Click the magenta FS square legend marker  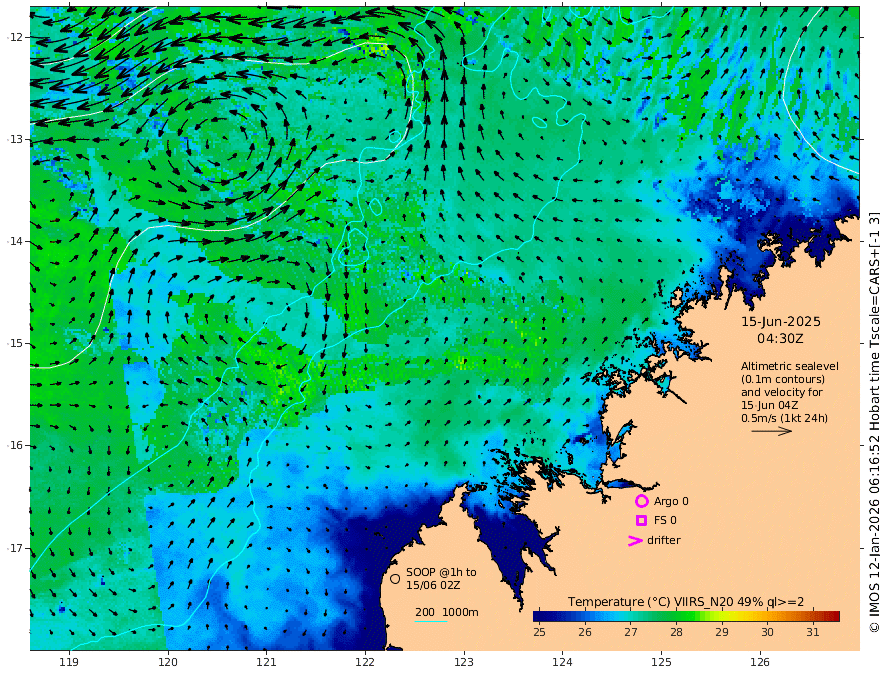[x=641, y=521]
